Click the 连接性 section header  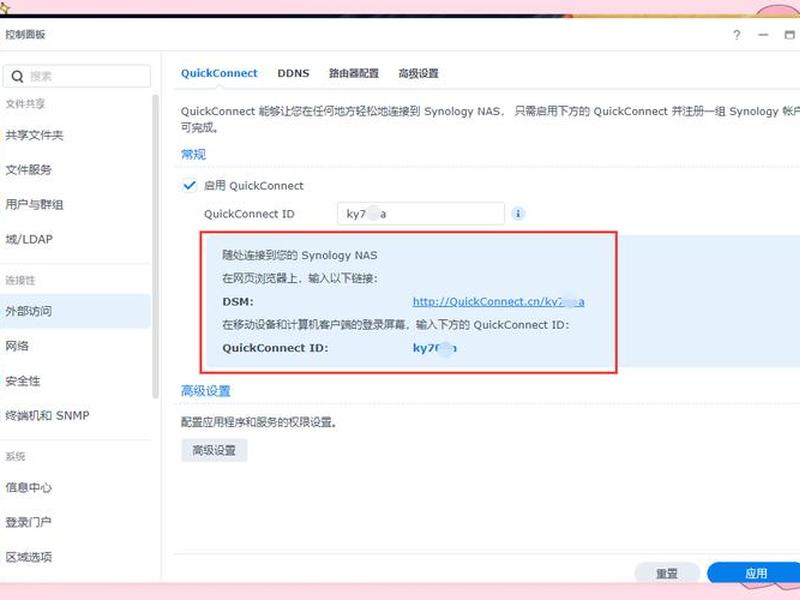(20, 280)
